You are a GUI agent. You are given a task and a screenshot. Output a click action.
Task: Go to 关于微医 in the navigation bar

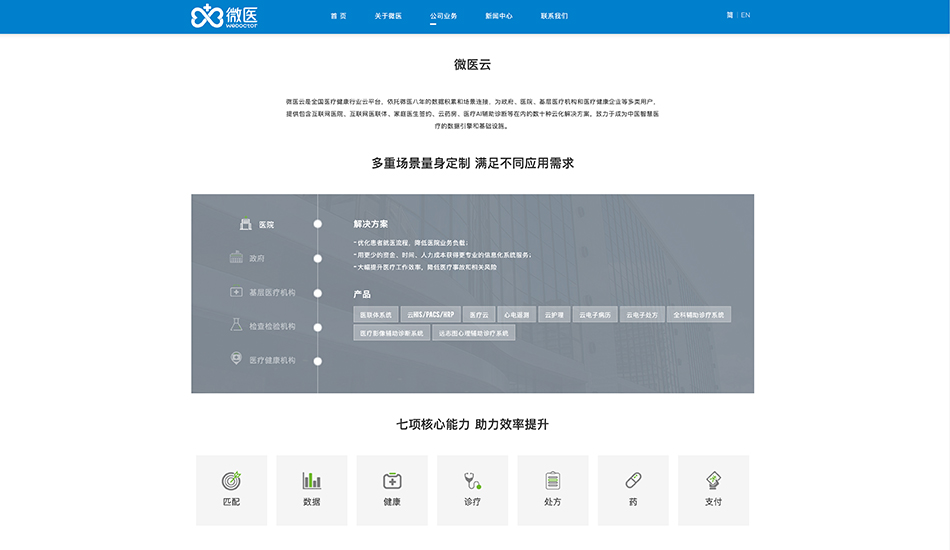click(x=388, y=16)
